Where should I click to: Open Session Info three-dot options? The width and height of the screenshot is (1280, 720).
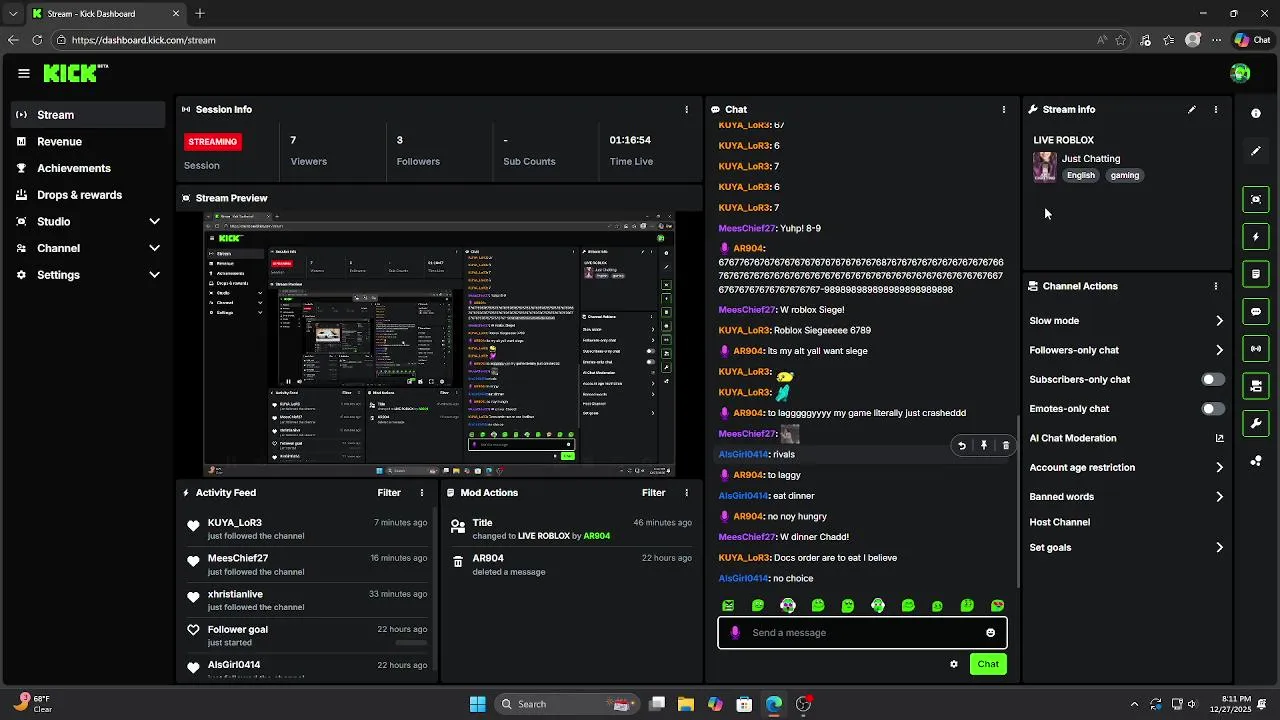686,109
